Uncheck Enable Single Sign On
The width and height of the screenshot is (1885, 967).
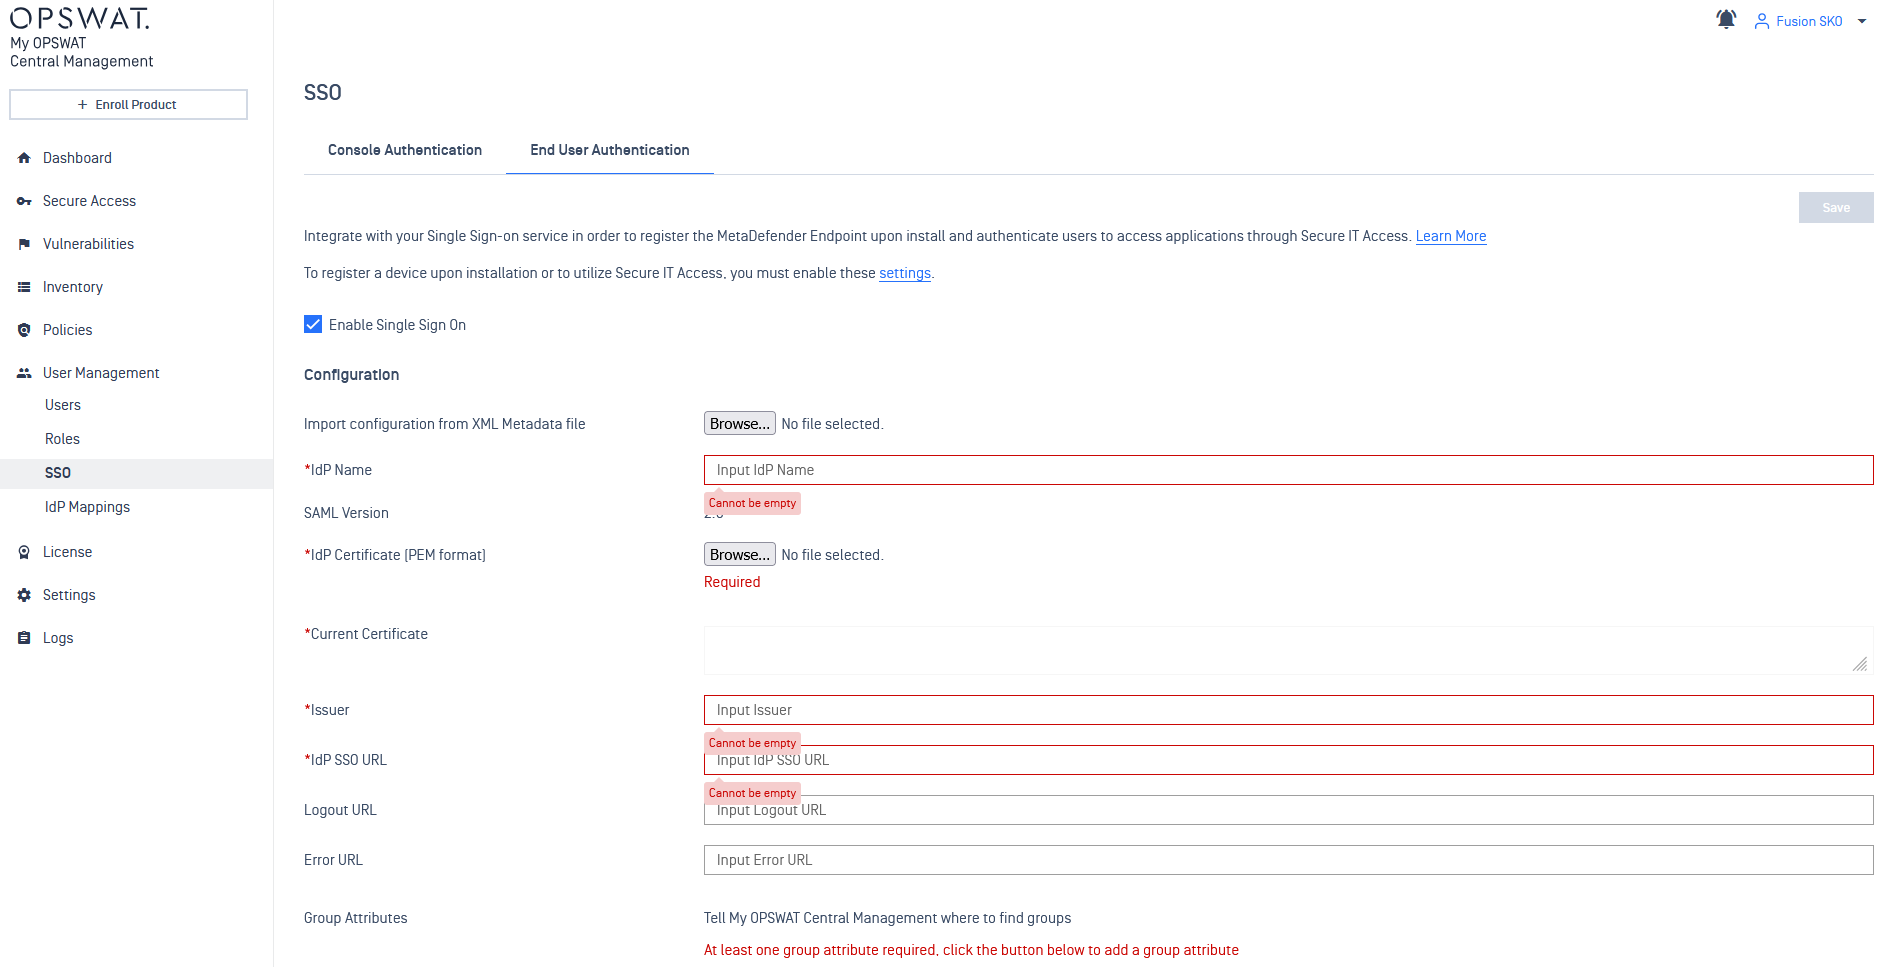tap(313, 324)
